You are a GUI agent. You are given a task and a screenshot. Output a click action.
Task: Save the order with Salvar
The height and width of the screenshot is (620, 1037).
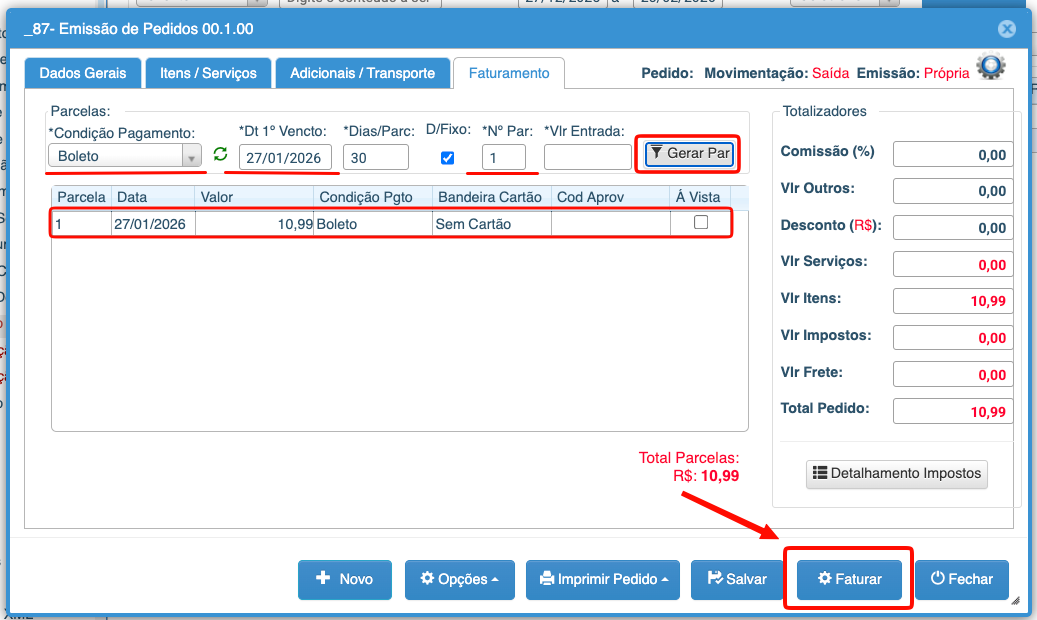pos(736,579)
